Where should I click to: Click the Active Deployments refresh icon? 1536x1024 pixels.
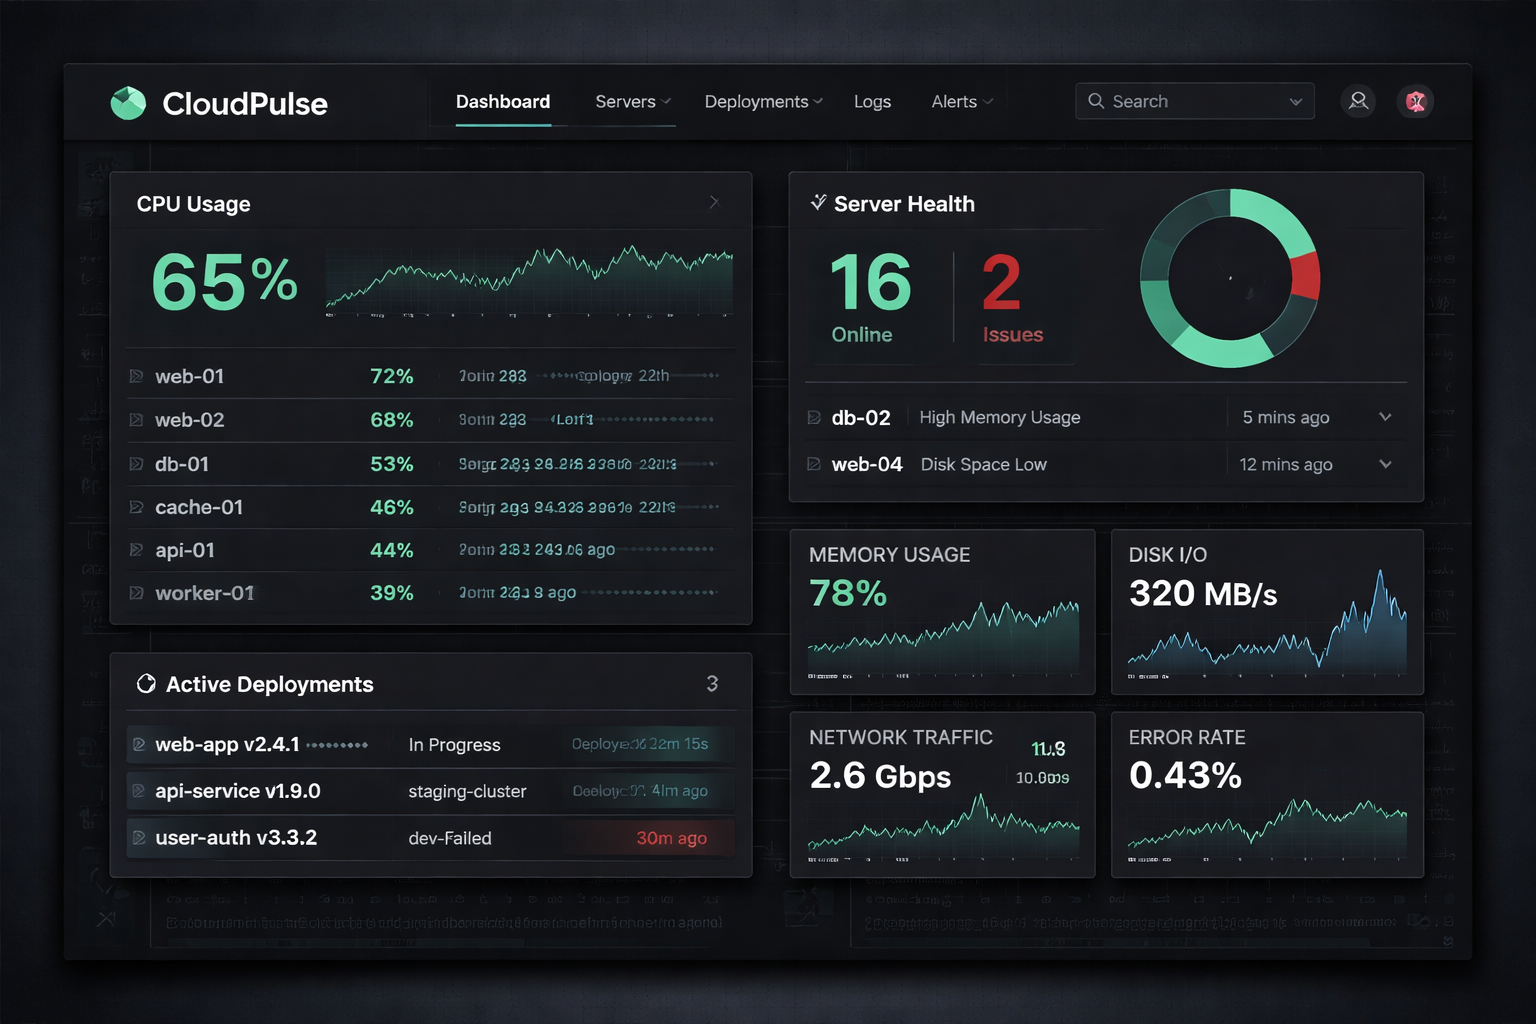coord(146,684)
